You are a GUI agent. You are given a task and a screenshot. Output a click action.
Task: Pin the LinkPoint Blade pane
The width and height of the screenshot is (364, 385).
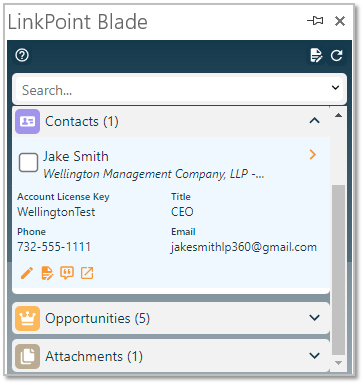point(315,21)
